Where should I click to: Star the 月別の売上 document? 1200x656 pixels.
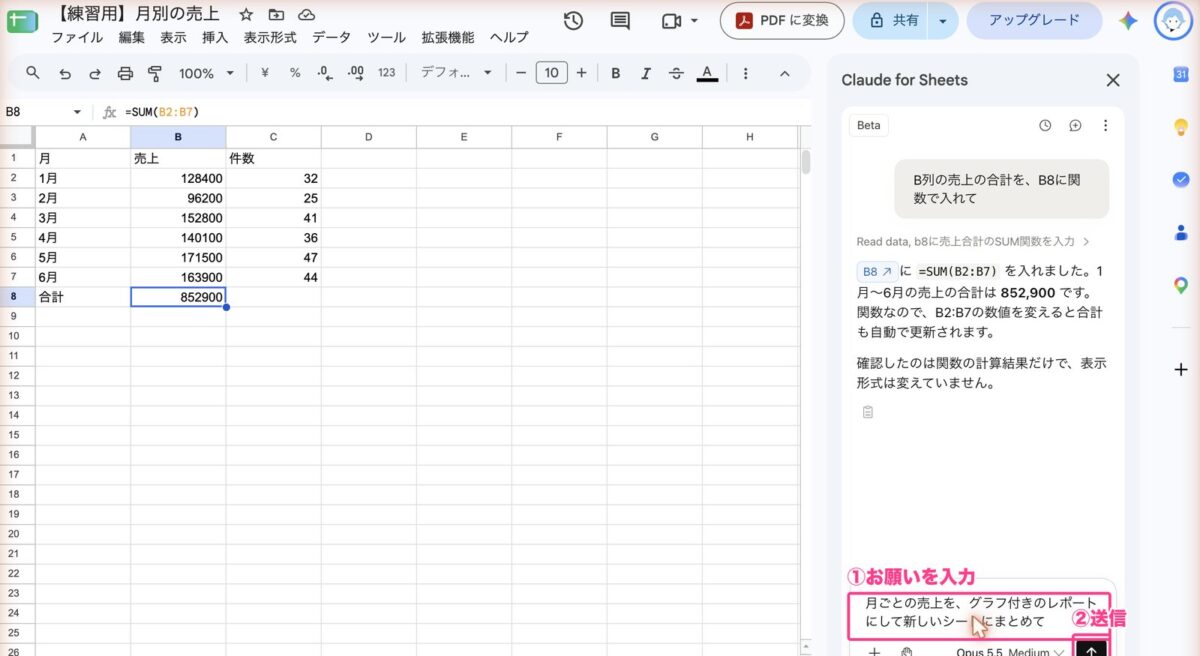[246, 15]
